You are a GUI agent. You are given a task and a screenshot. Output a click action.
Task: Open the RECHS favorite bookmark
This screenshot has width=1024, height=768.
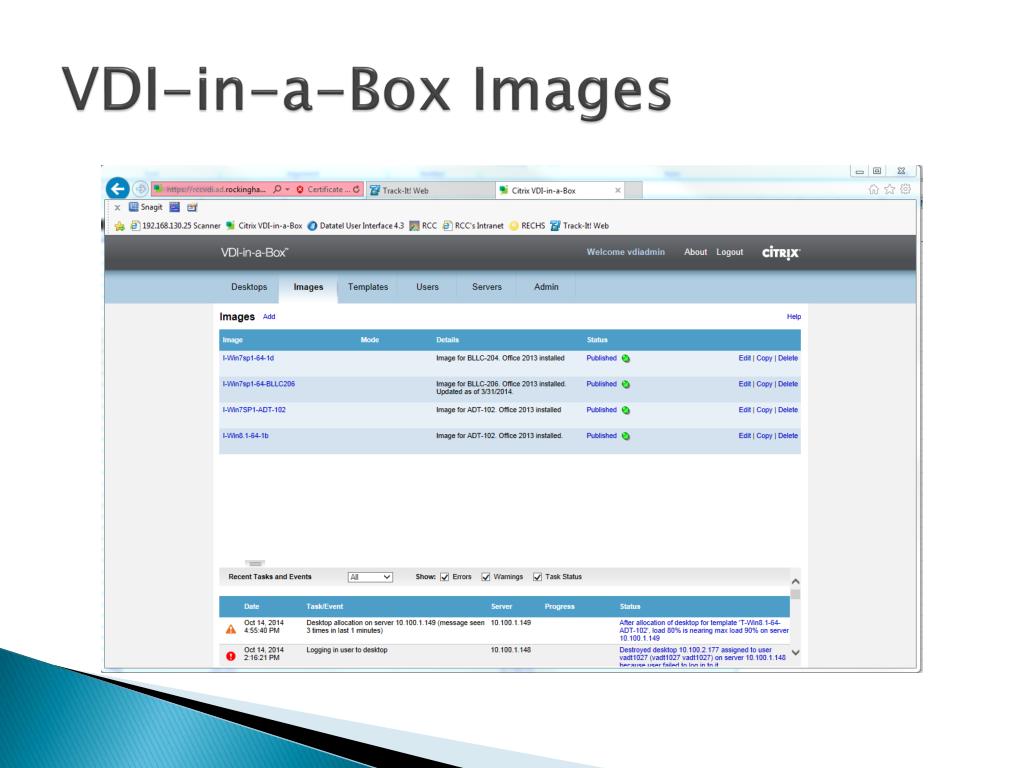(x=528, y=226)
